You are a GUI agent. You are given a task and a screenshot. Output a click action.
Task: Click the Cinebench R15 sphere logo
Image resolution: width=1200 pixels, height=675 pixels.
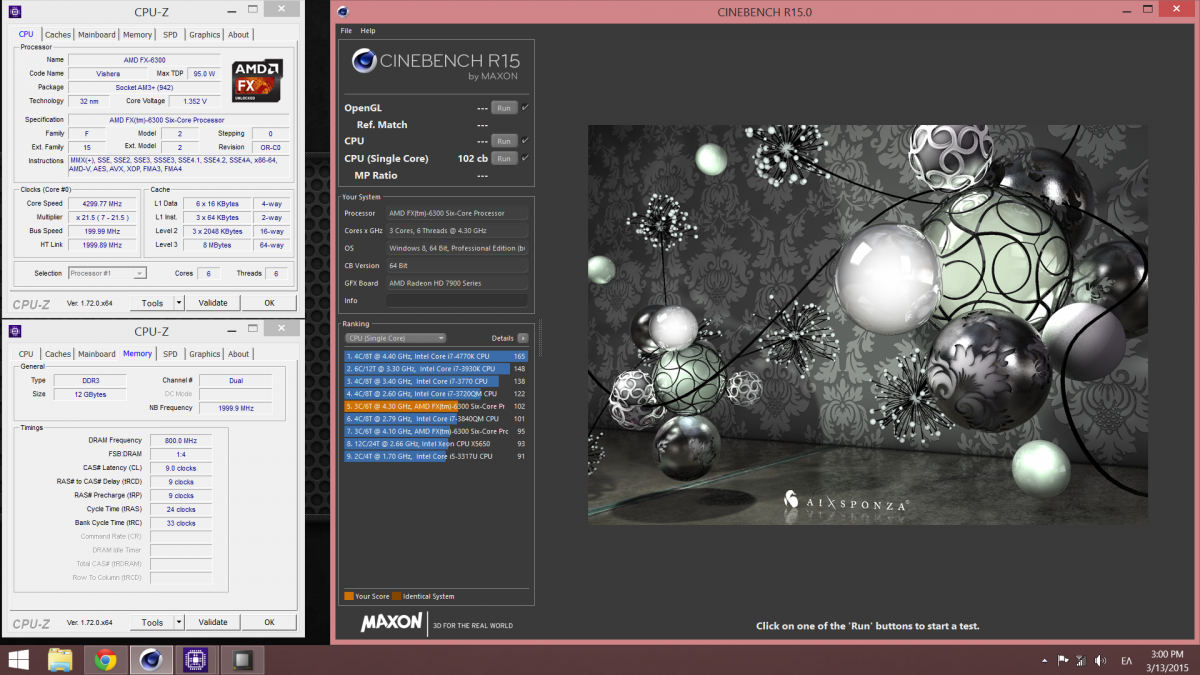pyautogui.click(x=364, y=63)
